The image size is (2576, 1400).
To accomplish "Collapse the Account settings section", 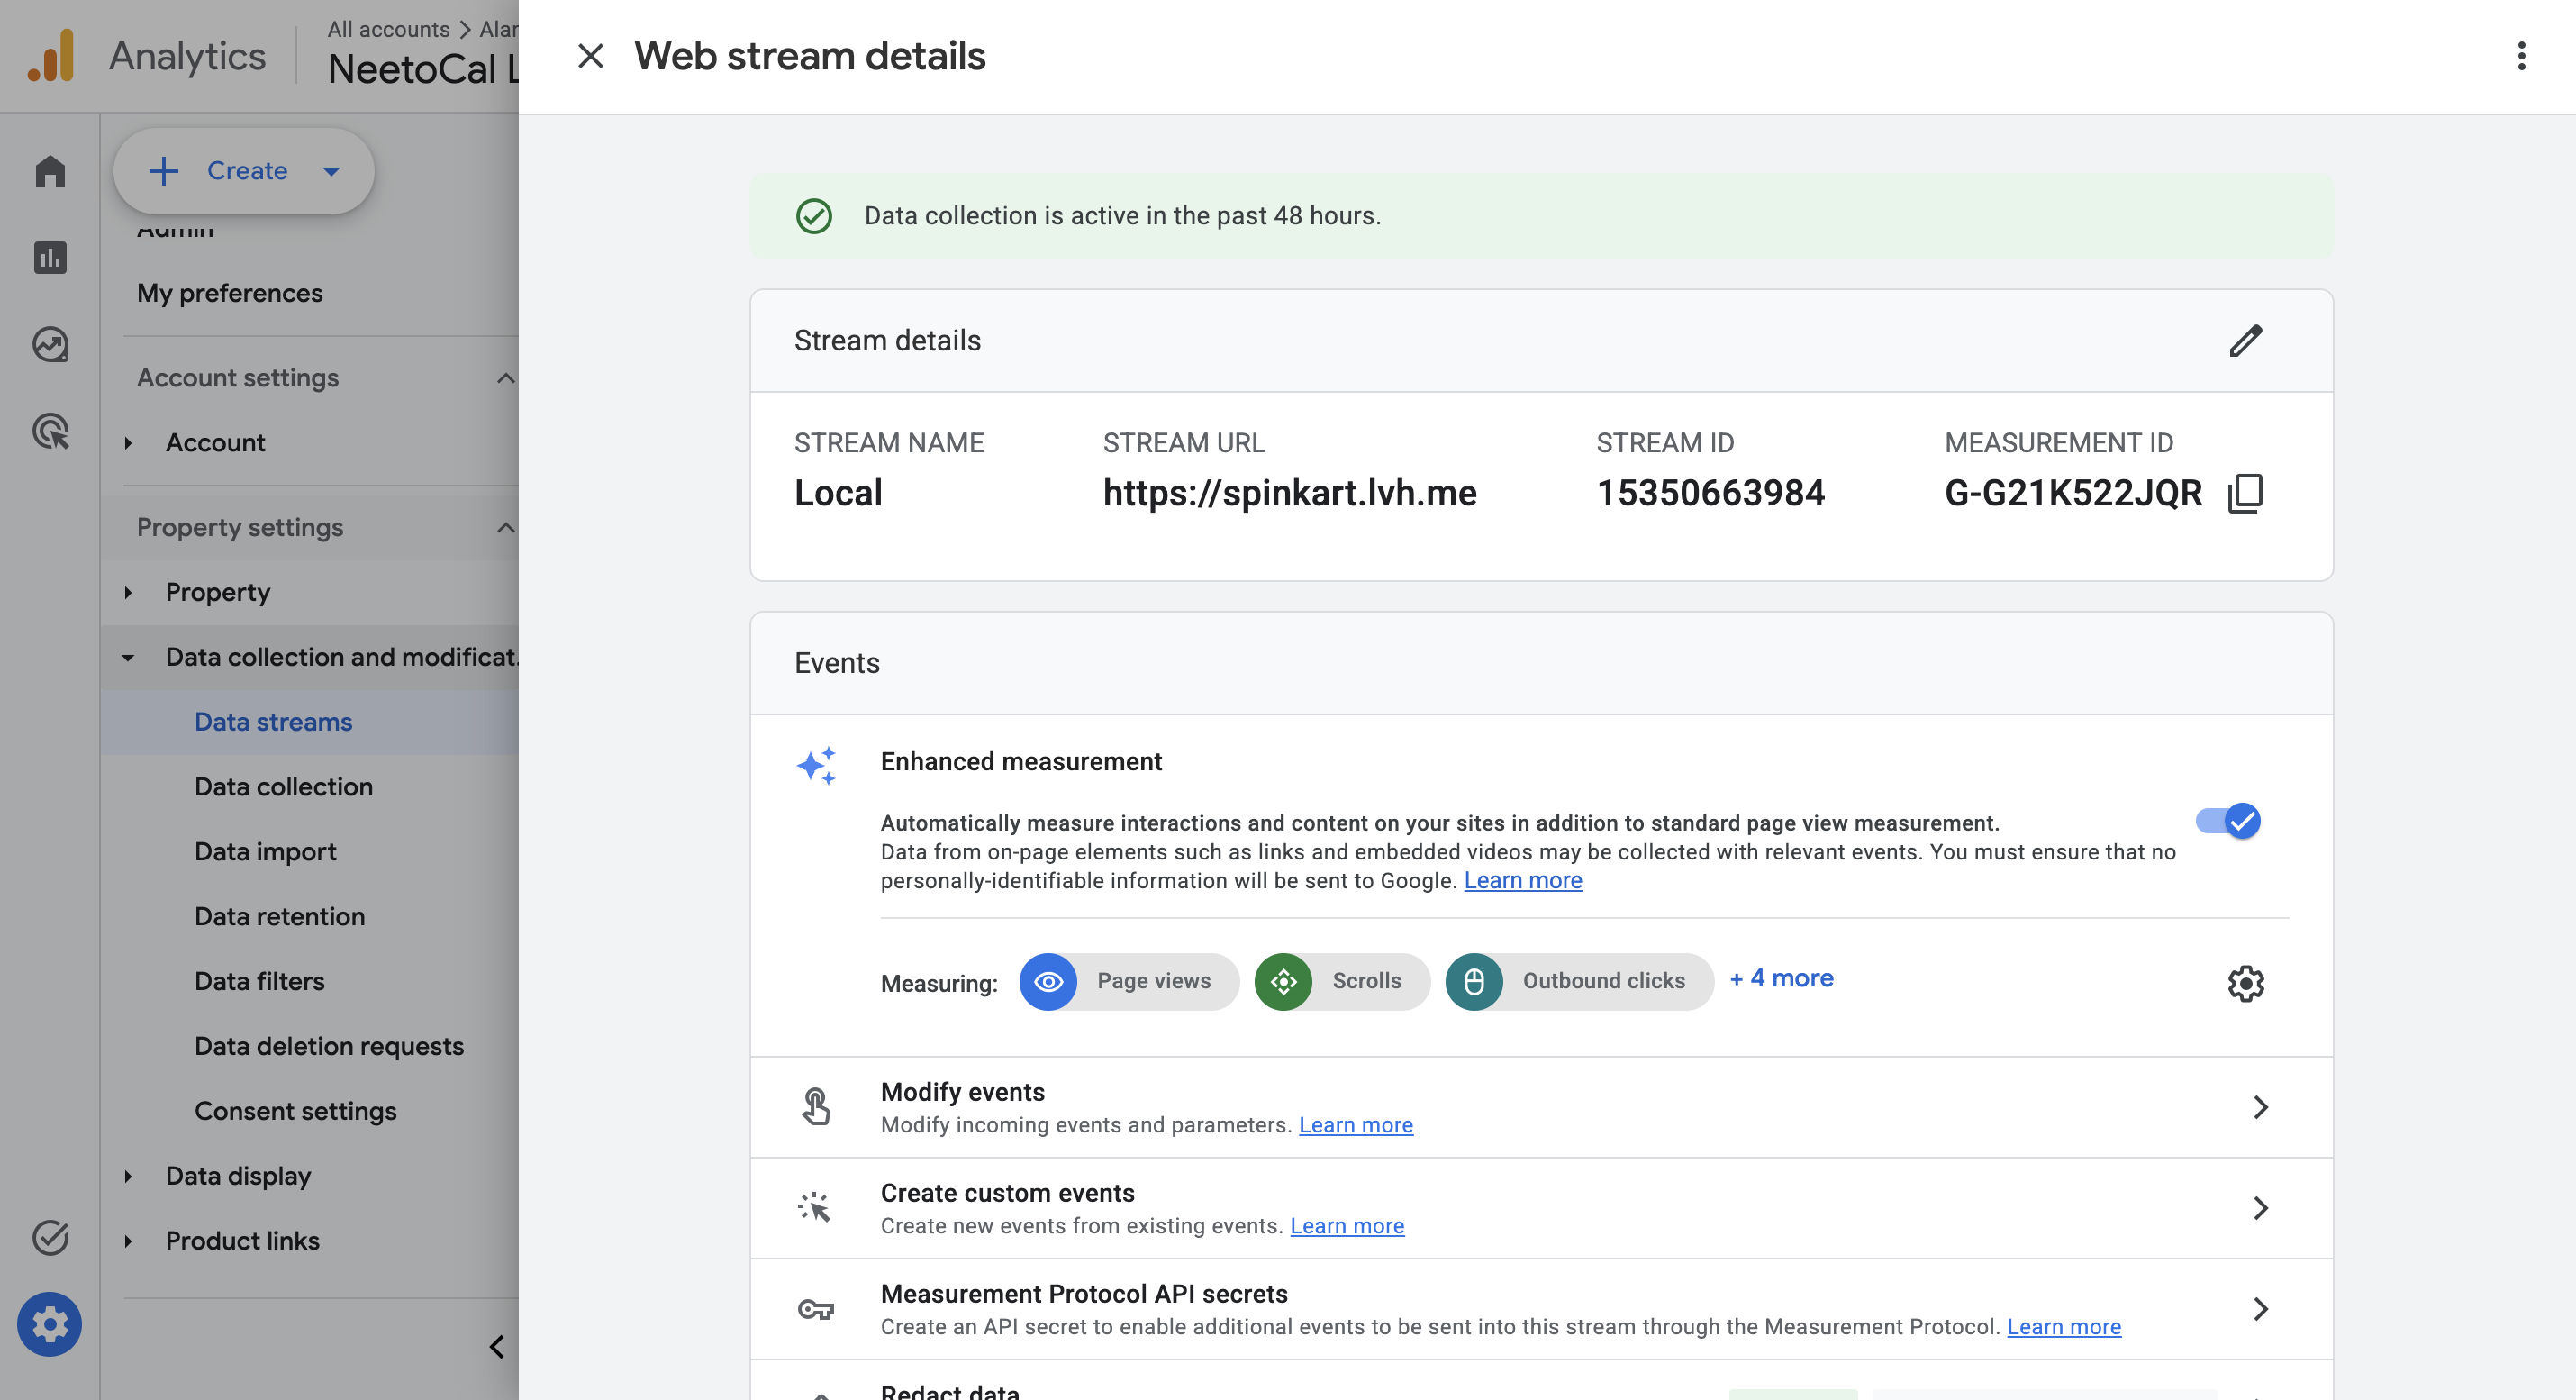I will pyautogui.click(x=506, y=378).
